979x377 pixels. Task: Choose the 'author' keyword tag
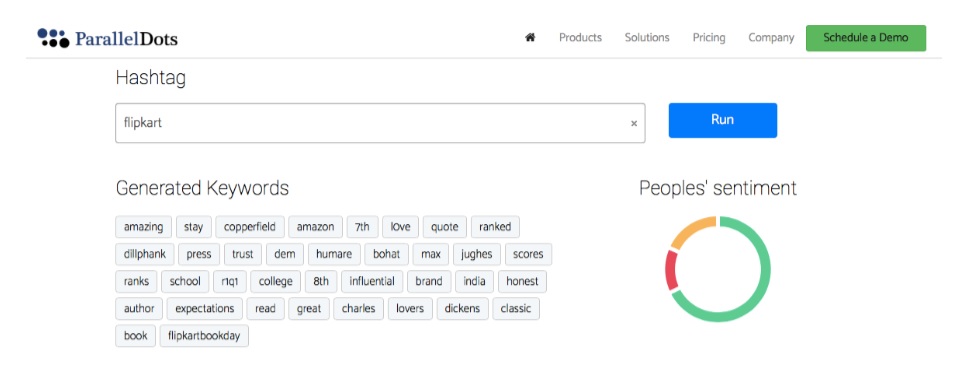pyautogui.click(x=139, y=308)
